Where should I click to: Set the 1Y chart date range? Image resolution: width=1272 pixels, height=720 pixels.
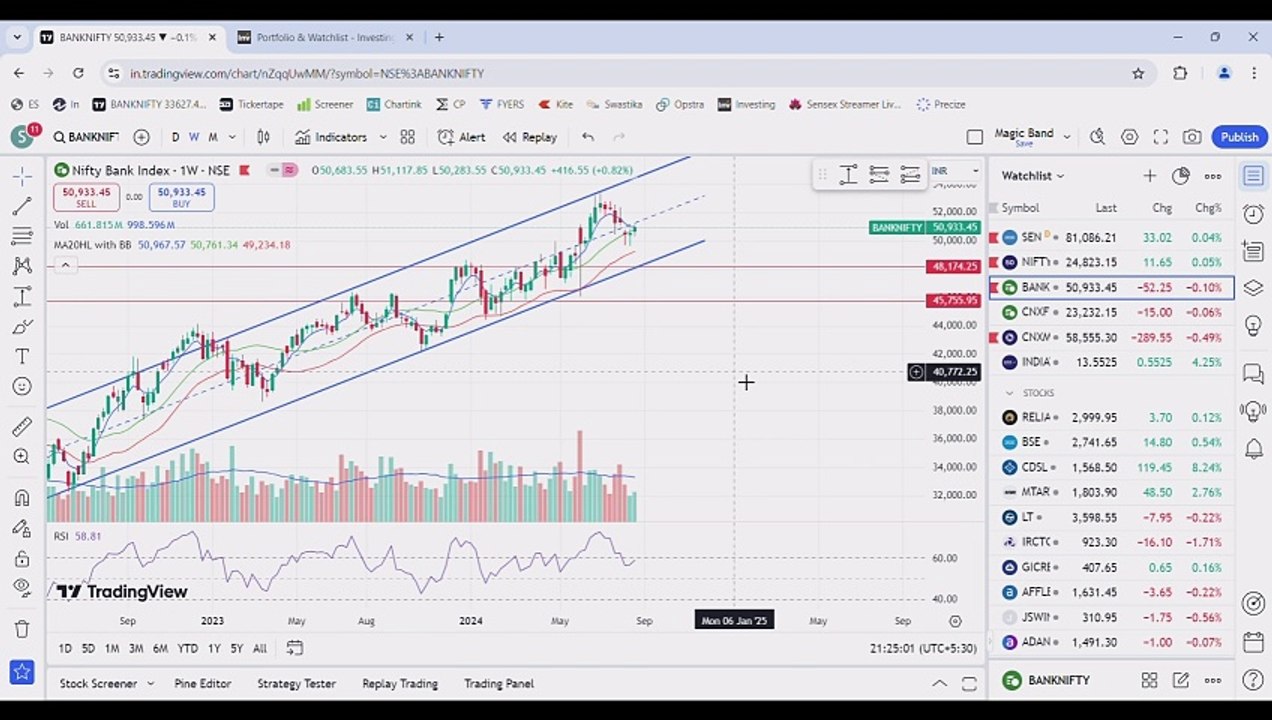click(214, 649)
